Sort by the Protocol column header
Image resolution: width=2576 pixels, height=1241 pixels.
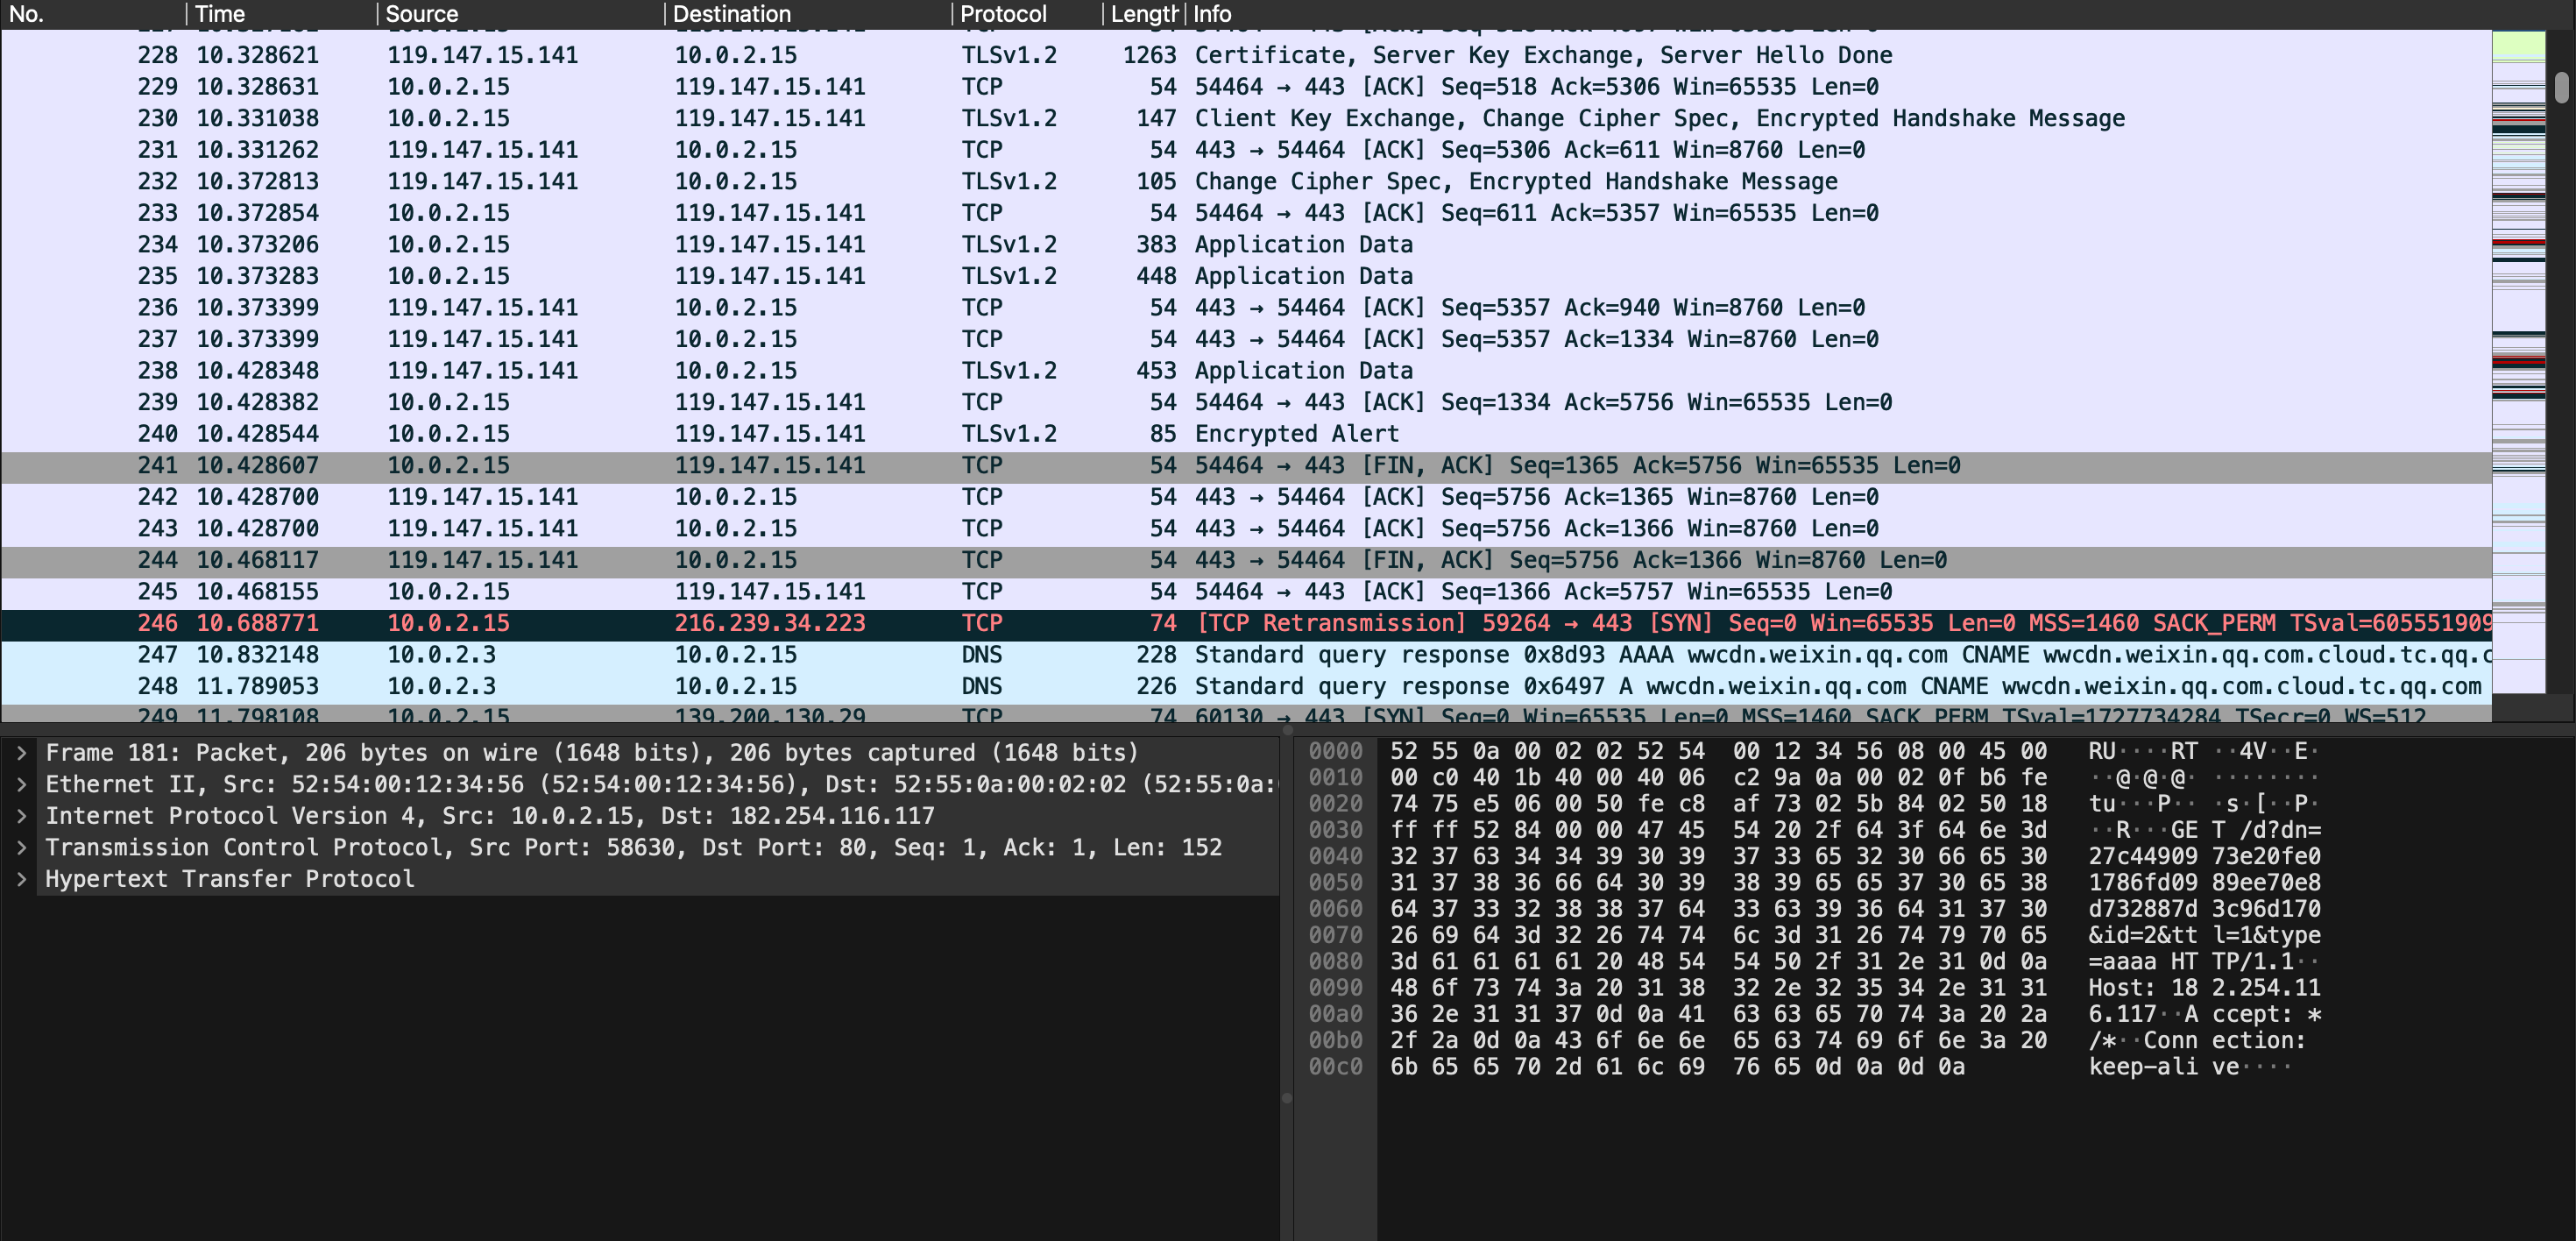point(1027,14)
